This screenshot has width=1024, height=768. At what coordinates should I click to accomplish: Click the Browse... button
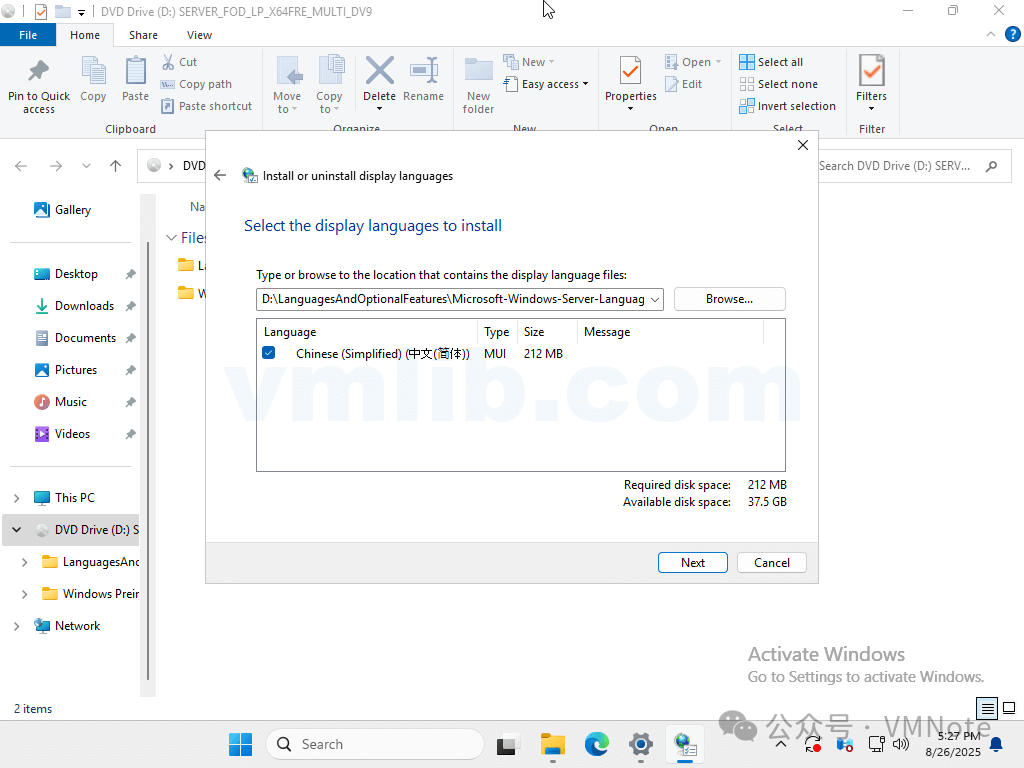pos(729,299)
